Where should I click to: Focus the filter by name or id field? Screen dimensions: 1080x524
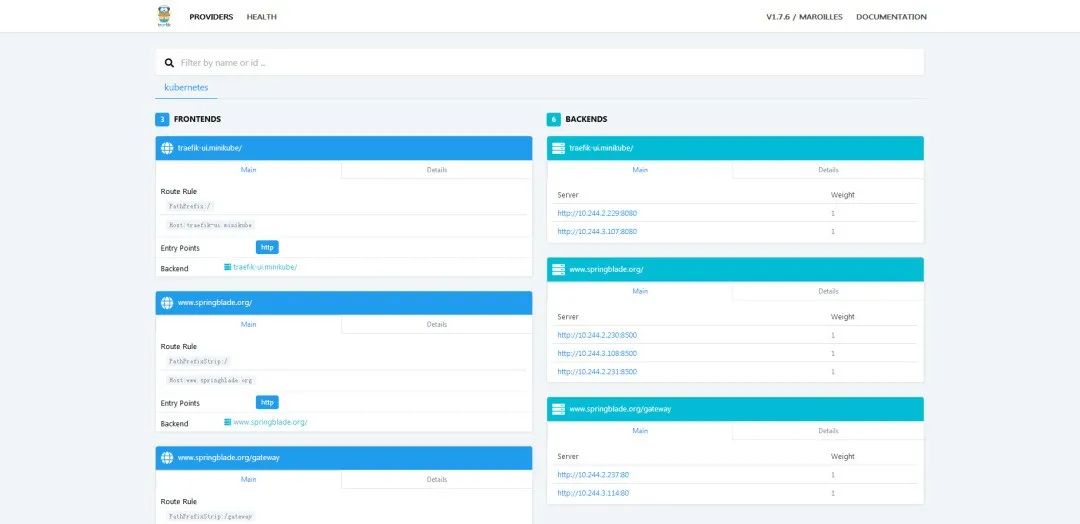539,63
